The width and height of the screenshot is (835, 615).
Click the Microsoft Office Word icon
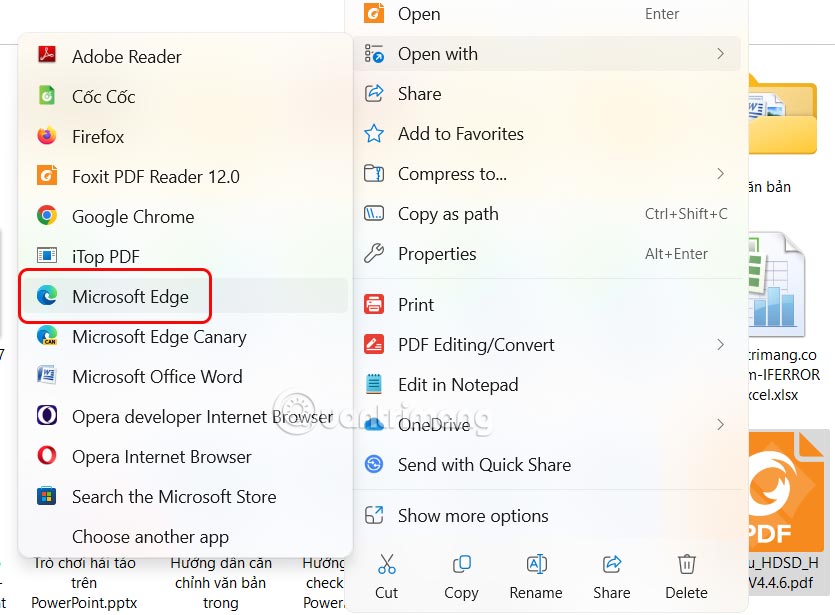coord(47,376)
